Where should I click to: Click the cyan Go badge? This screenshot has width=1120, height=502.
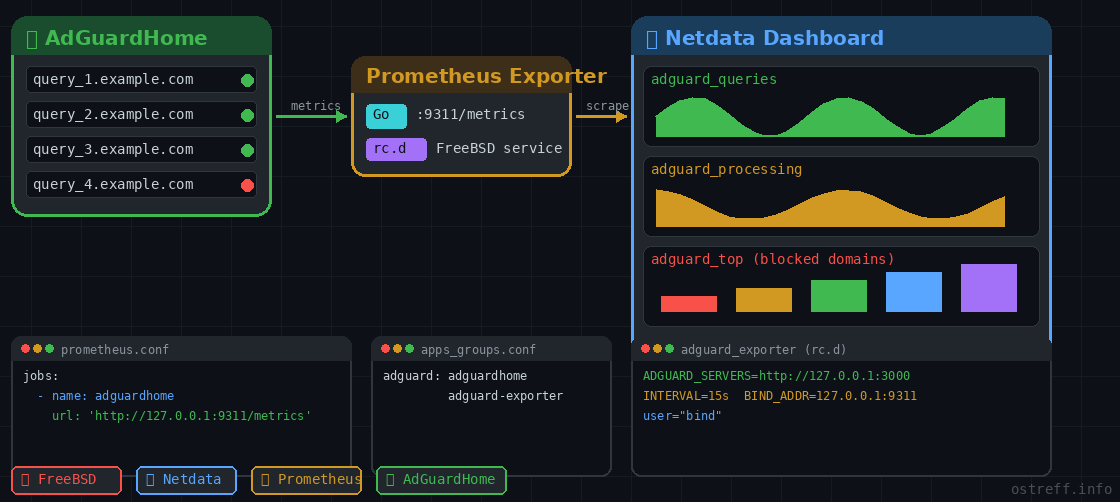[x=386, y=116]
